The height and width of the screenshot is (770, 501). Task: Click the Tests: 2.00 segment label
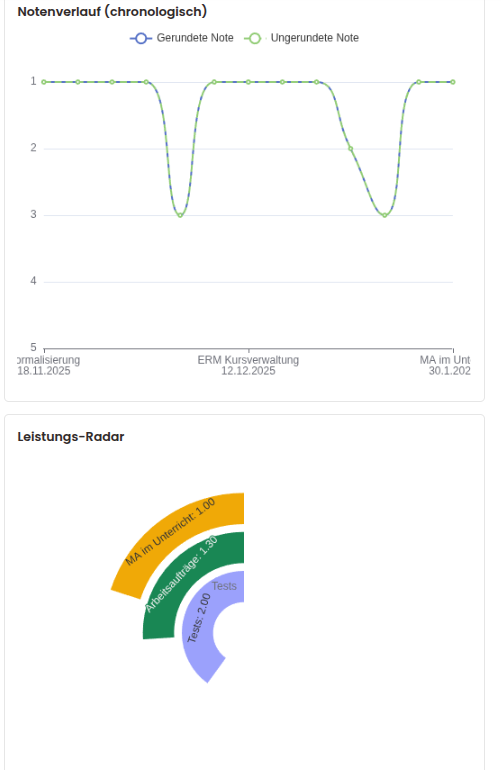click(199, 618)
